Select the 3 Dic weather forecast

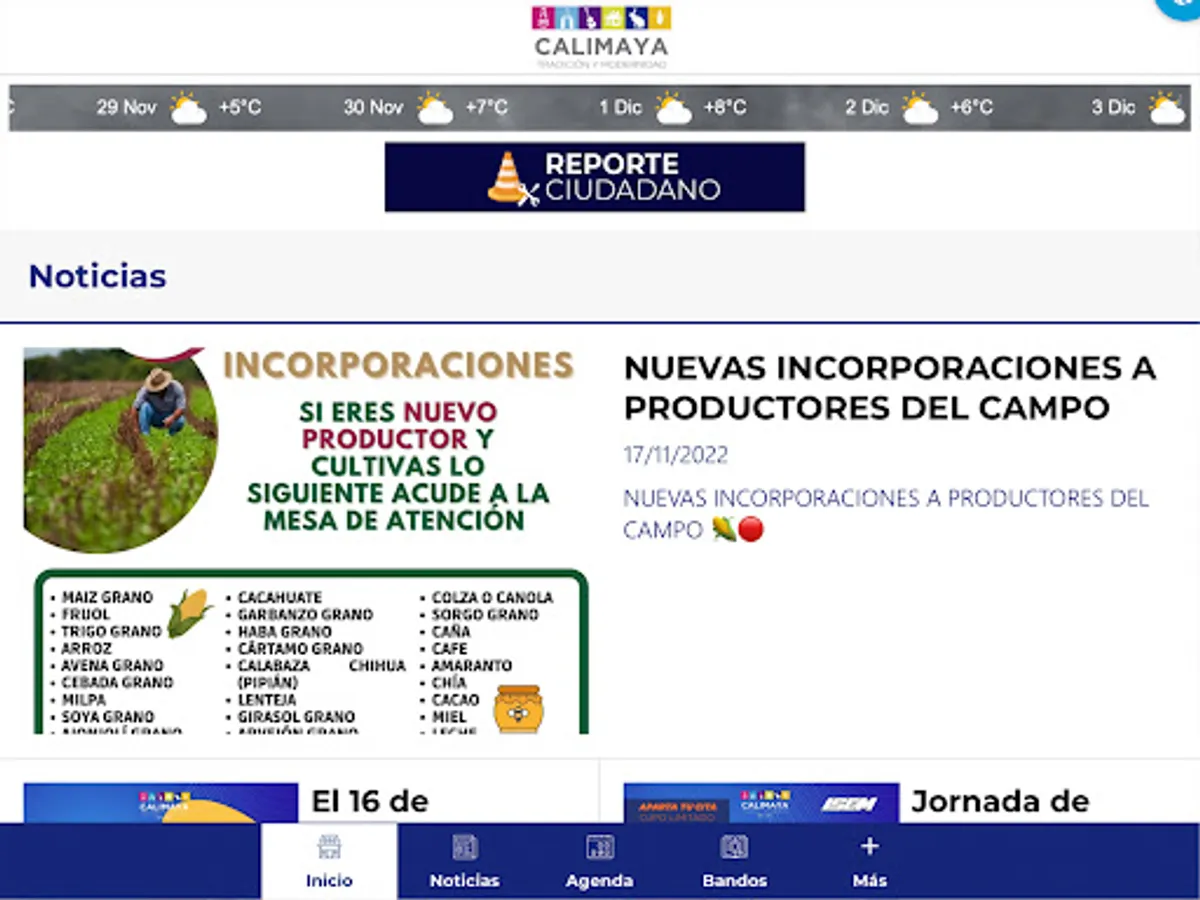tap(1139, 107)
